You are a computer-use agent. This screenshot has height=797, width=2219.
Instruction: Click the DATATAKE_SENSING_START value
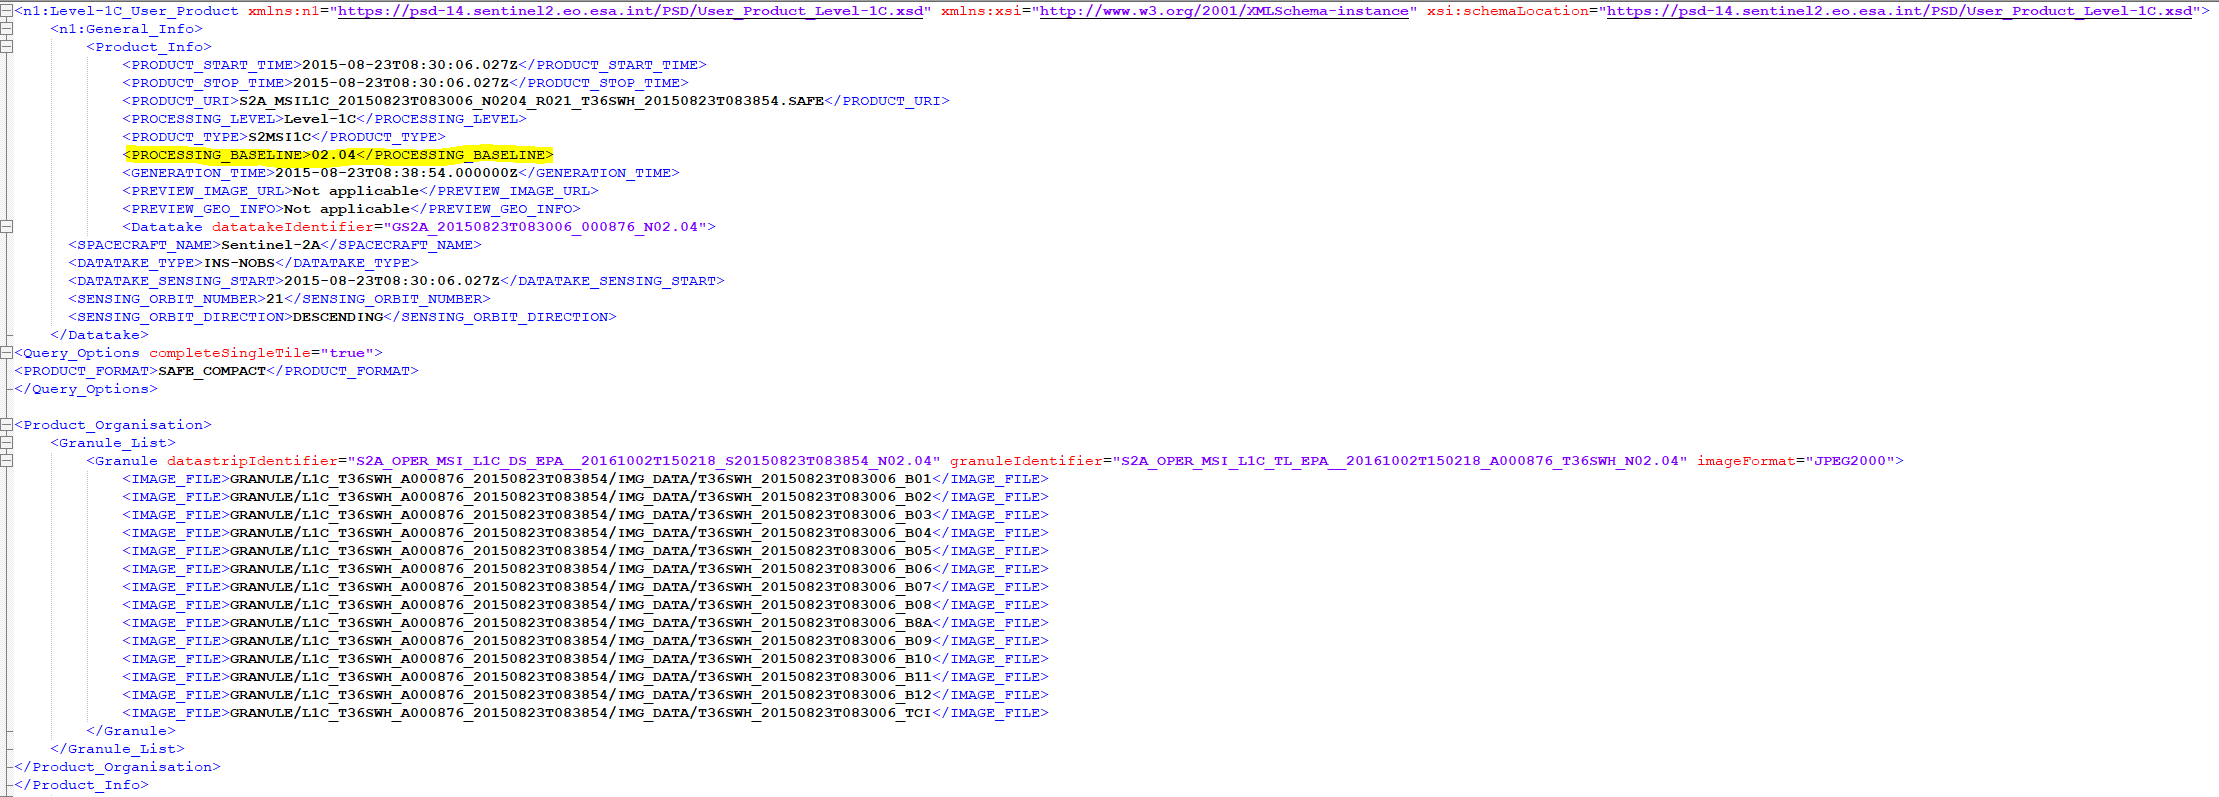[x=392, y=281]
